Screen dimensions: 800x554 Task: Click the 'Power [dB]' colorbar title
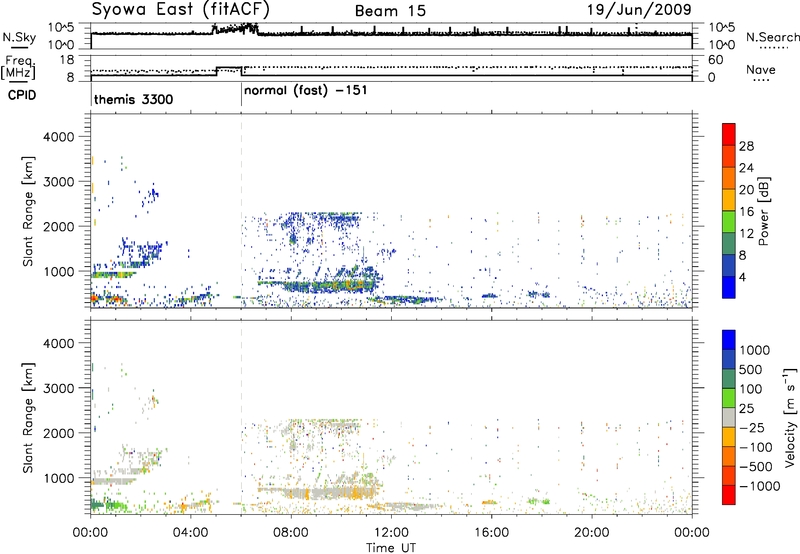coord(763,211)
